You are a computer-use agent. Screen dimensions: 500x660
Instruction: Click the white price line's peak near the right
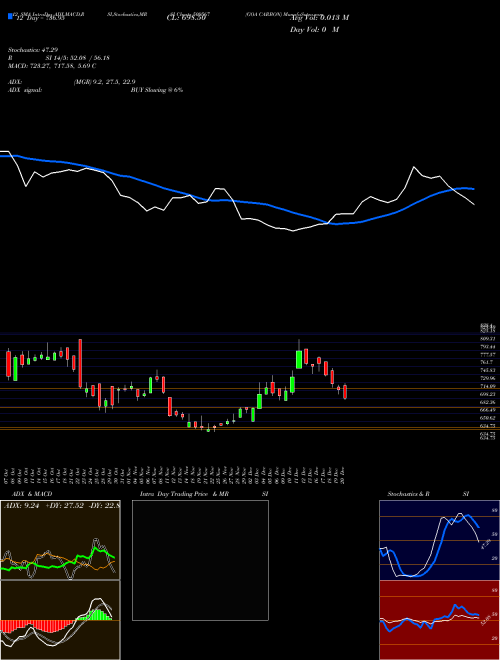pos(414,167)
